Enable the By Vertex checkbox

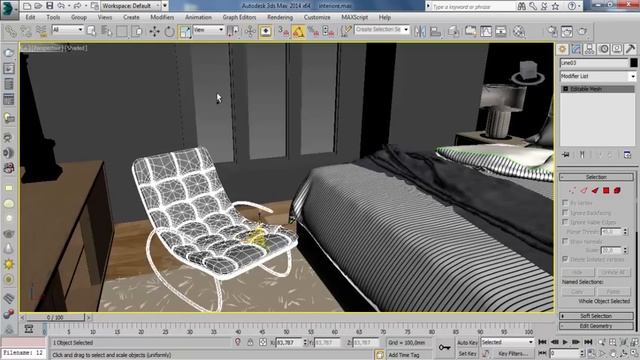click(565, 202)
